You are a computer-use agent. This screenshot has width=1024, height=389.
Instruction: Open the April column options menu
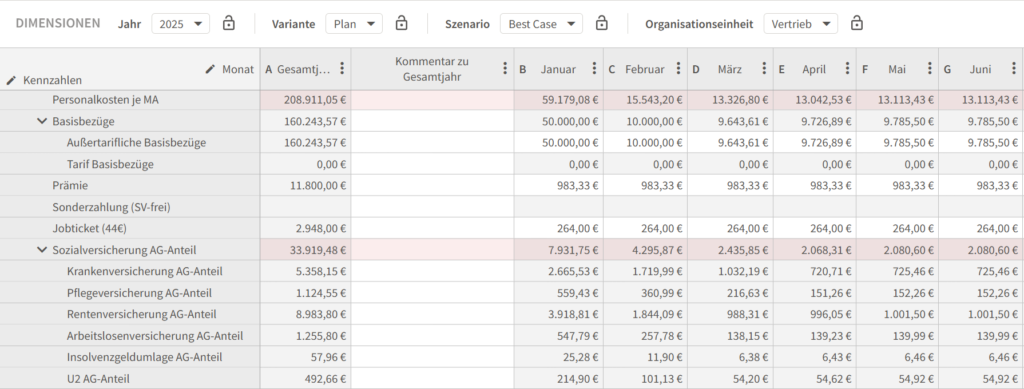pyautogui.click(x=848, y=69)
